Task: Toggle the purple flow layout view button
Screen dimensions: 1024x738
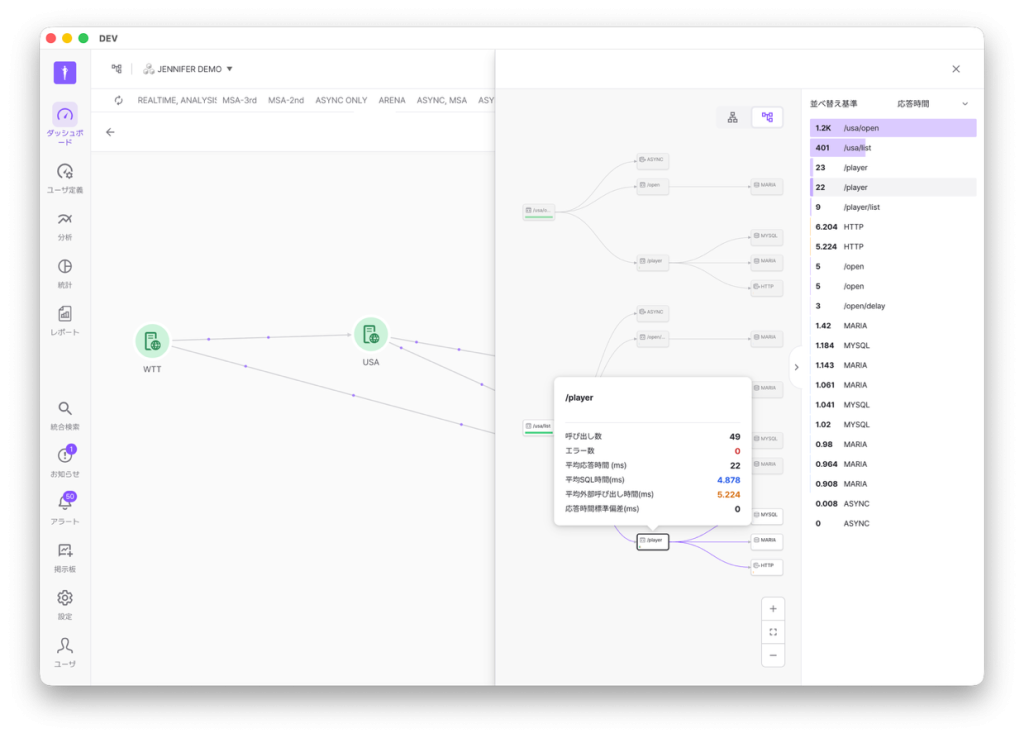Action: pos(767,118)
